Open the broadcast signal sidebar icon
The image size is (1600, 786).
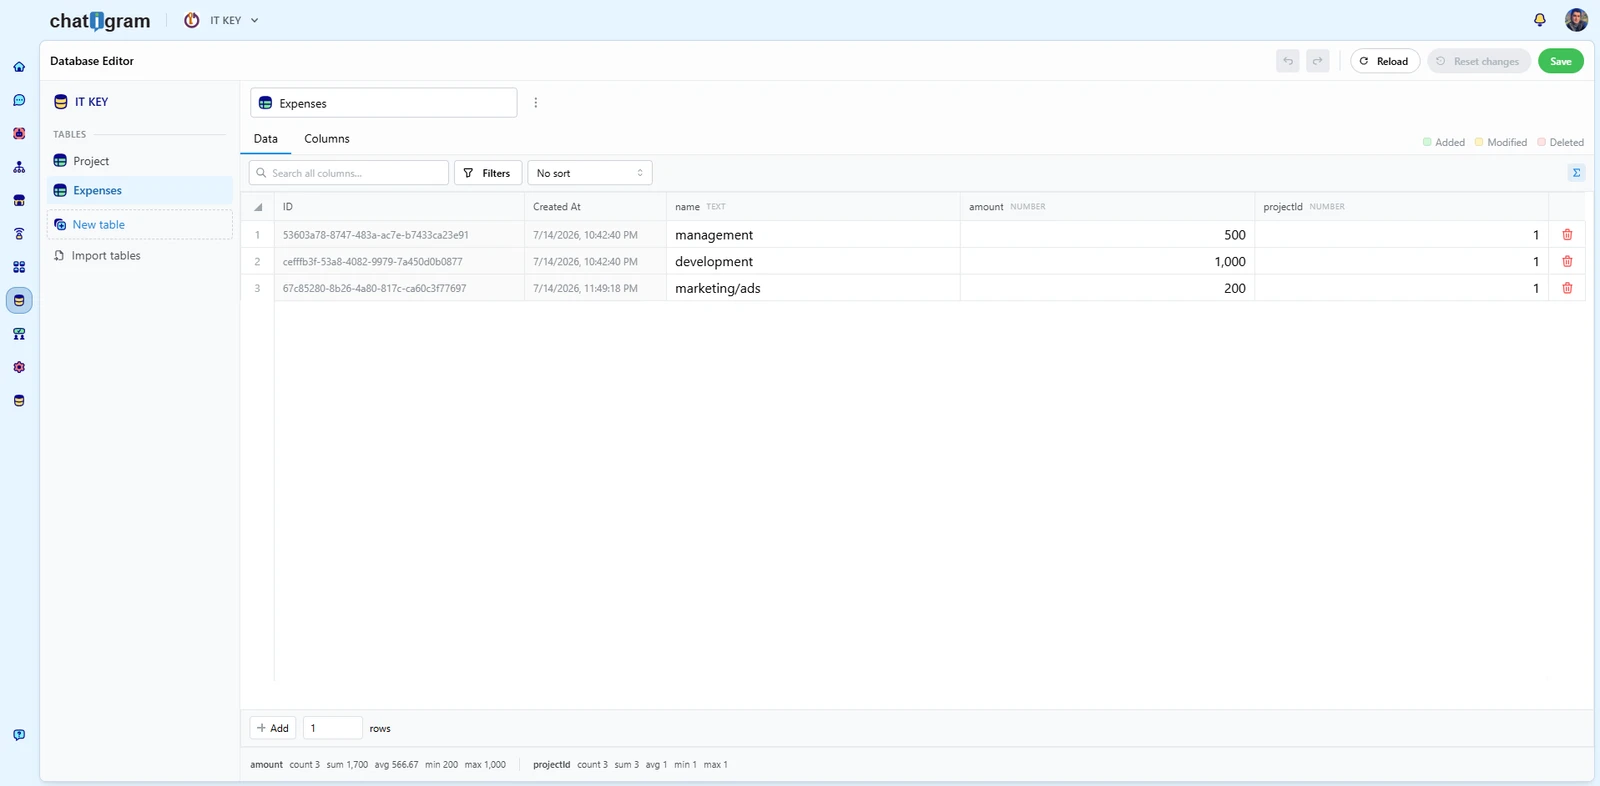click(19, 234)
